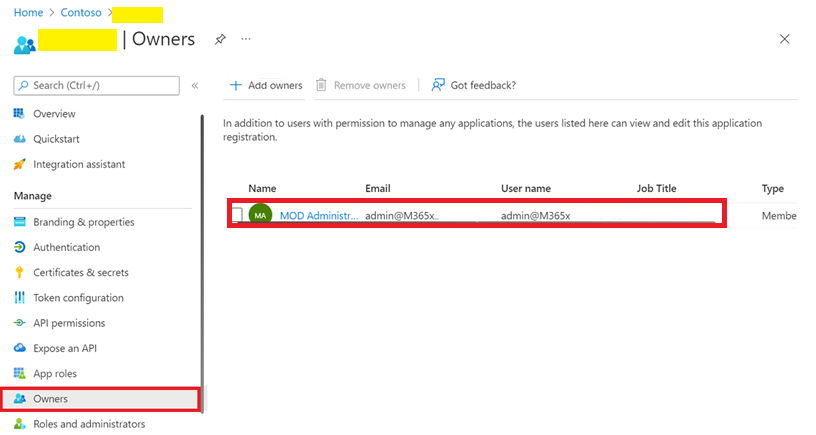Open Roles and administrators
The width and height of the screenshot is (816, 435).
[89, 424]
